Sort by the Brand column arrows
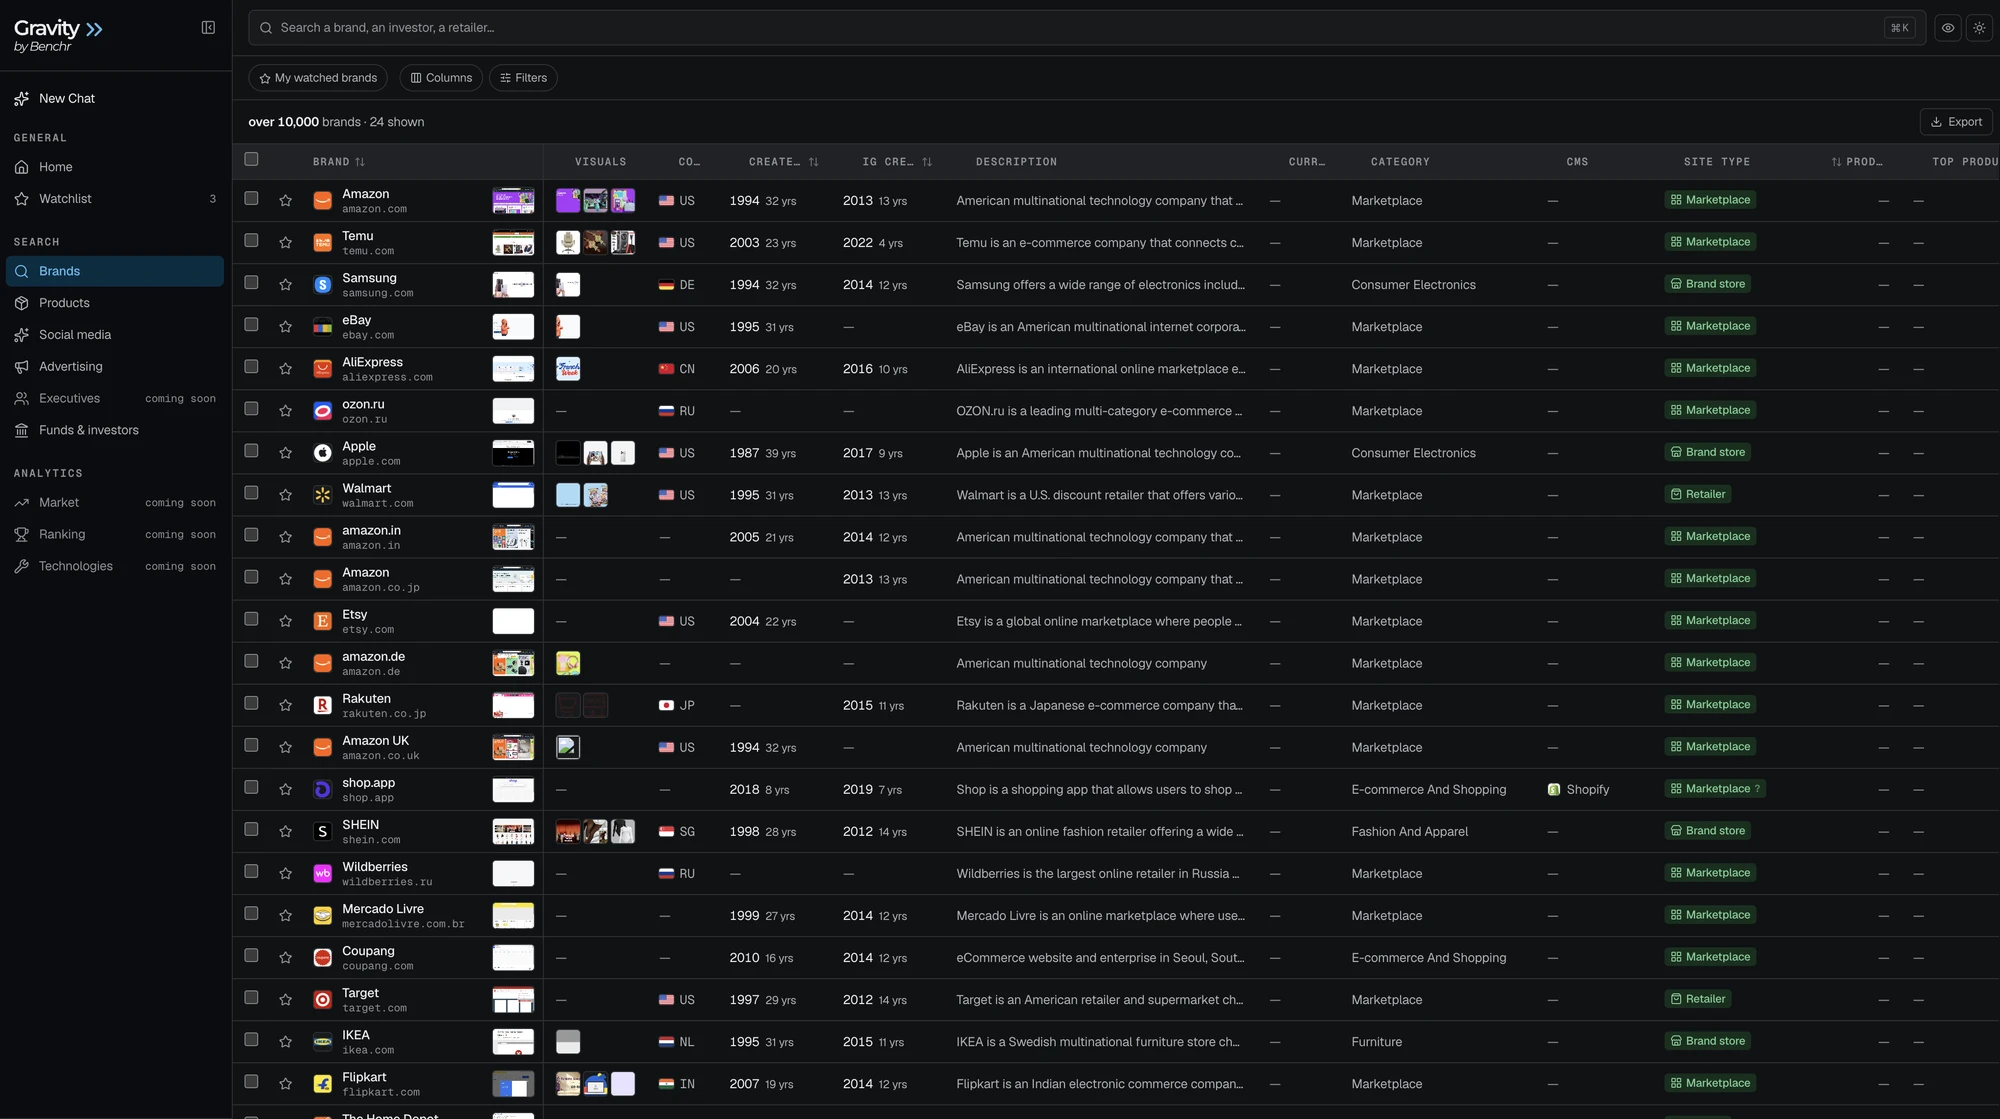Viewport: 2000px width, 1119px height. [360, 162]
